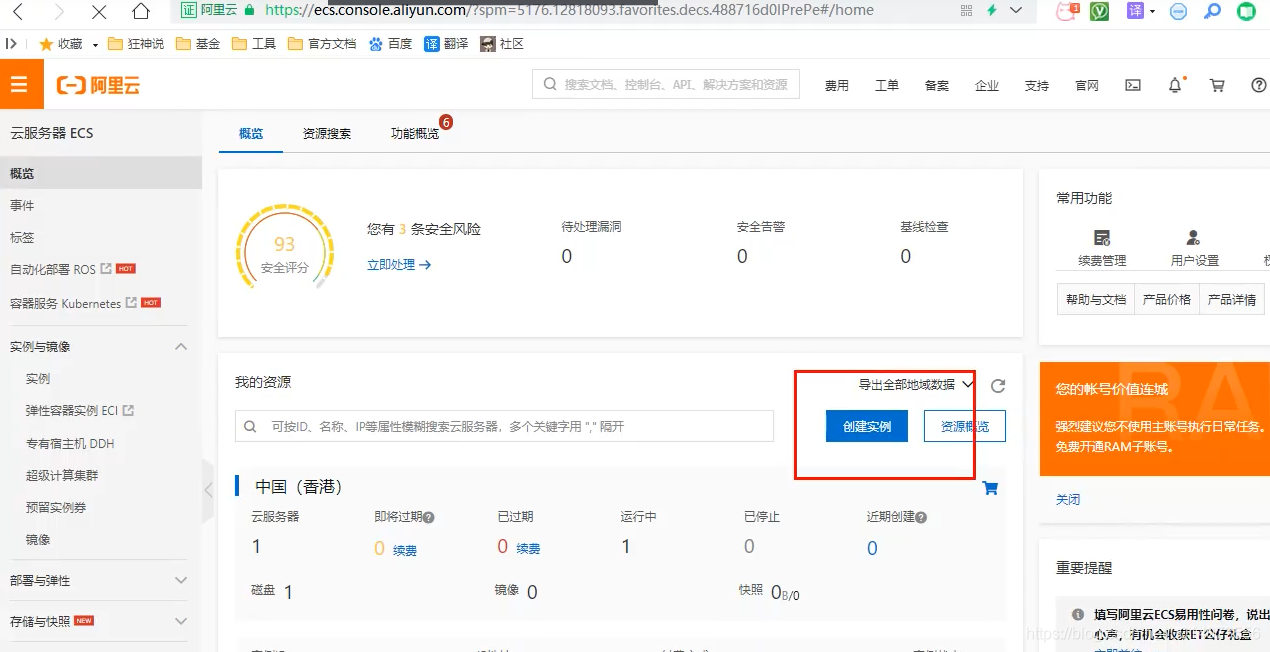Open the 收藏 dropdown arrow
1270x652 pixels.
tap(95, 45)
